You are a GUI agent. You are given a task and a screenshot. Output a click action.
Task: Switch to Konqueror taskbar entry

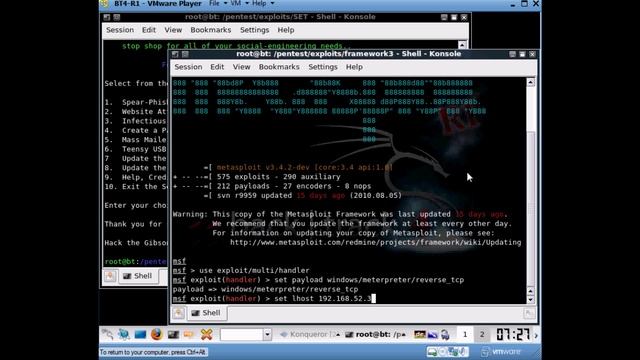click(x=309, y=335)
